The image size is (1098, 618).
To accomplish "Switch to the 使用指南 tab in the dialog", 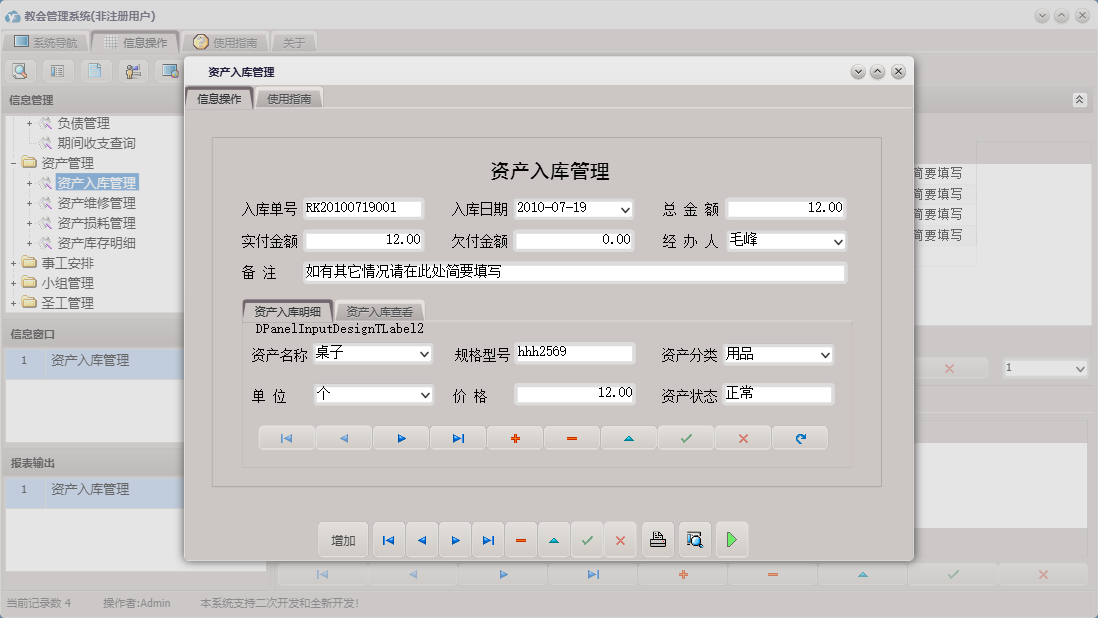I will click(x=290, y=98).
